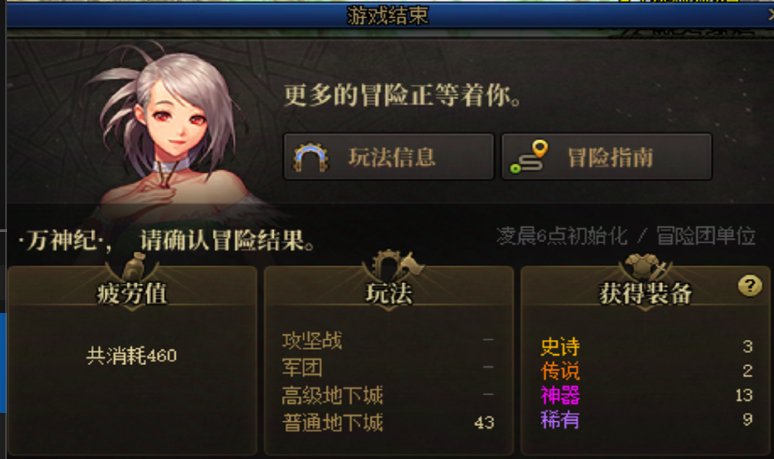Click the 军团 row
This screenshot has width=774, height=459.
[388, 368]
